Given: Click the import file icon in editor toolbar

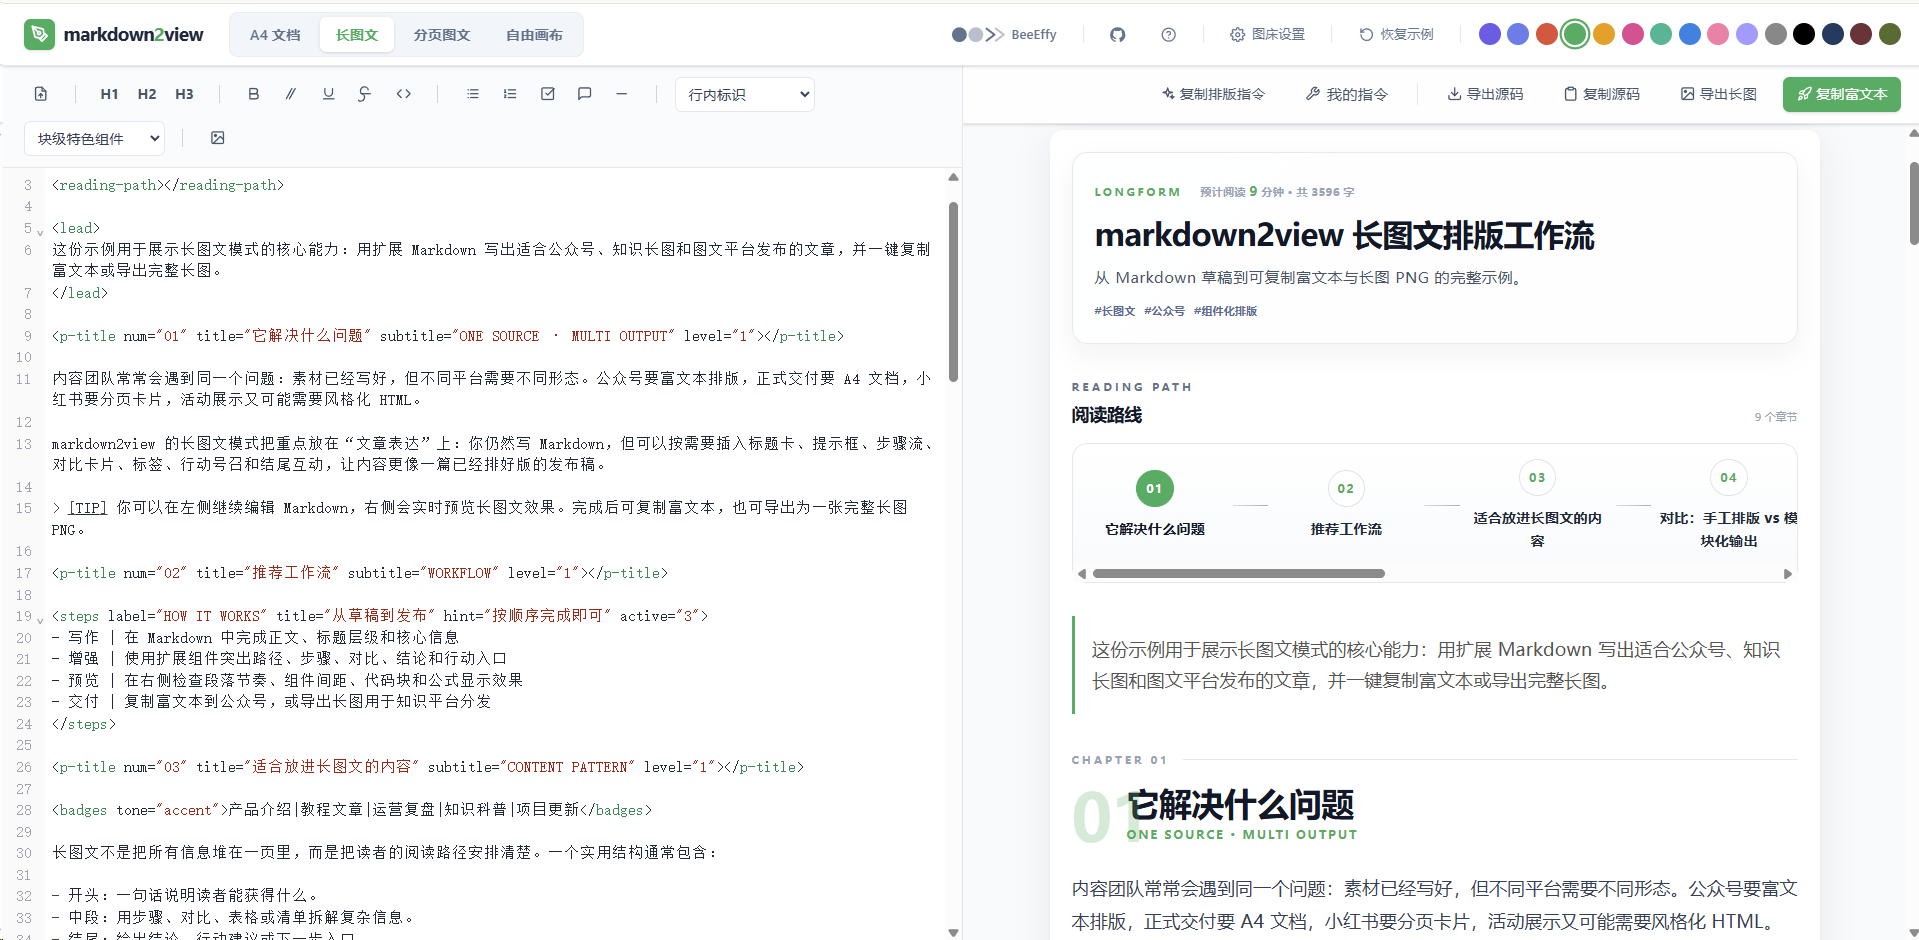Looking at the screenshot, I should coord(41,94).
